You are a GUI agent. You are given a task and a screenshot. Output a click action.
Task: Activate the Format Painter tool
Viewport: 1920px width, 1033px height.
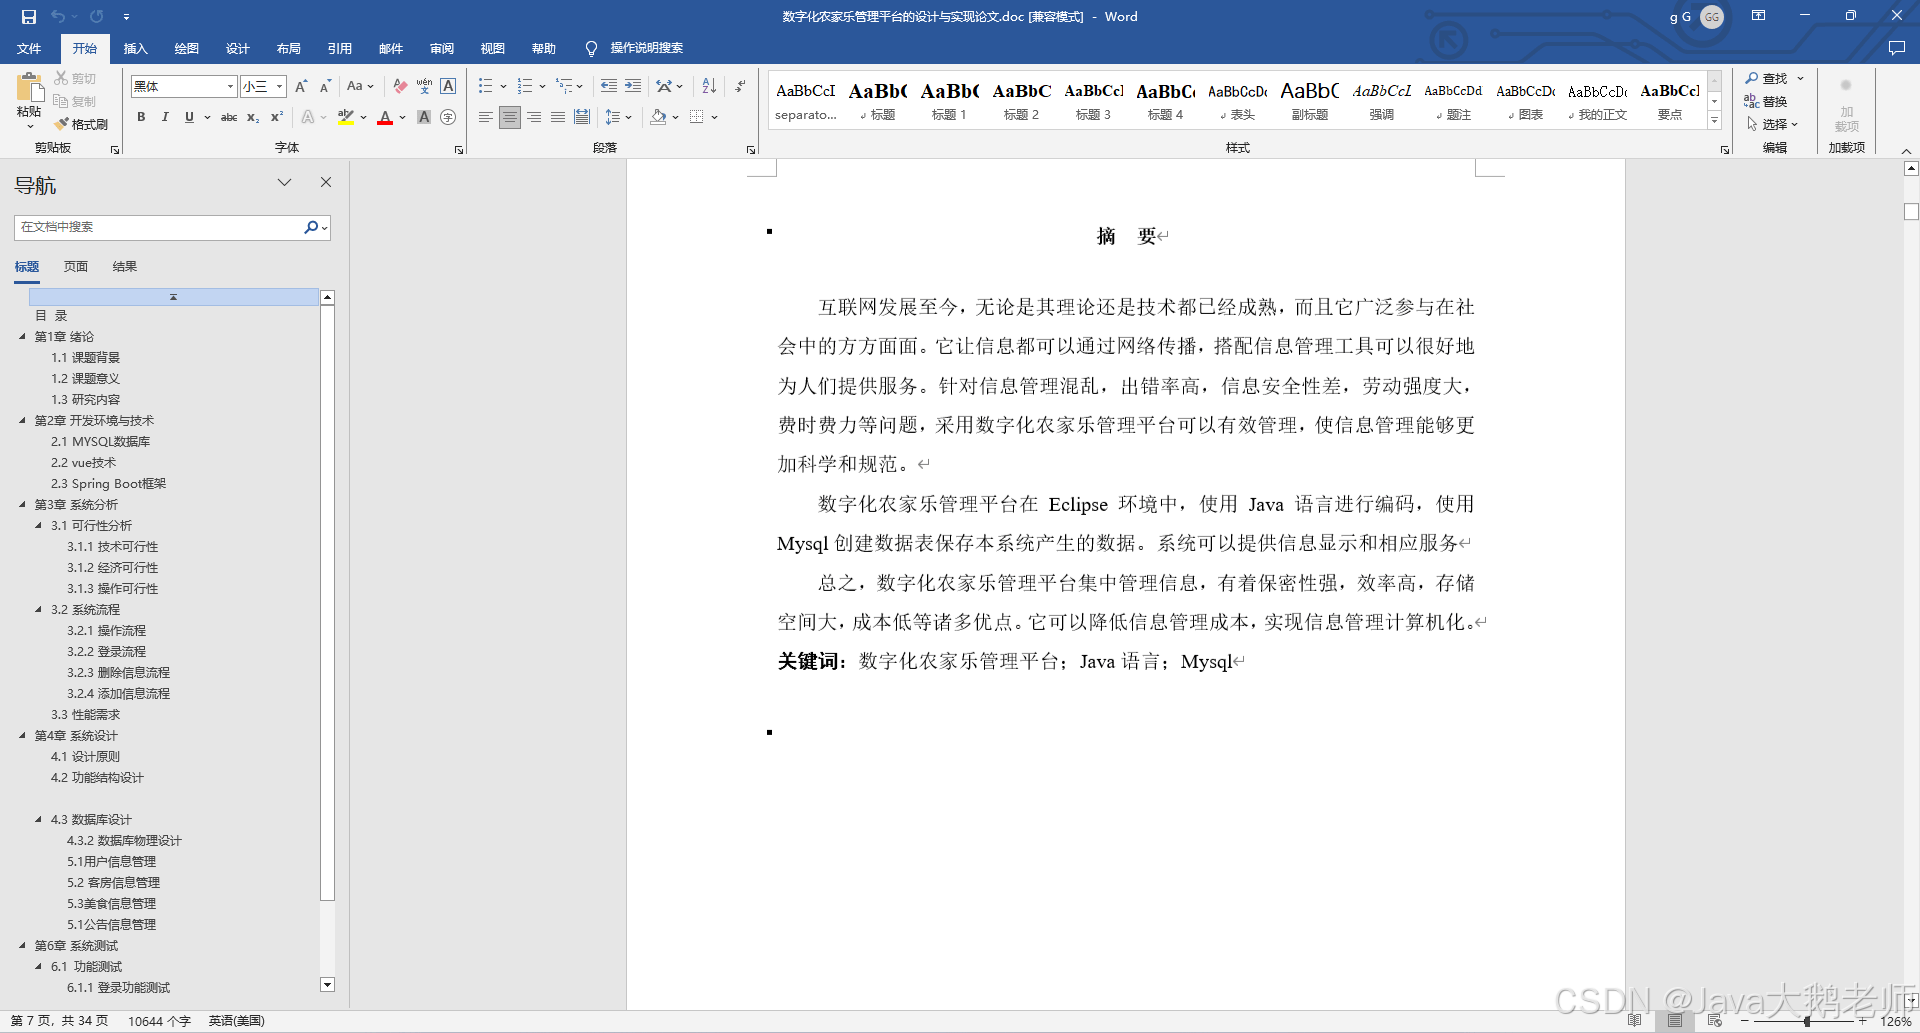(x=81, y=124)
